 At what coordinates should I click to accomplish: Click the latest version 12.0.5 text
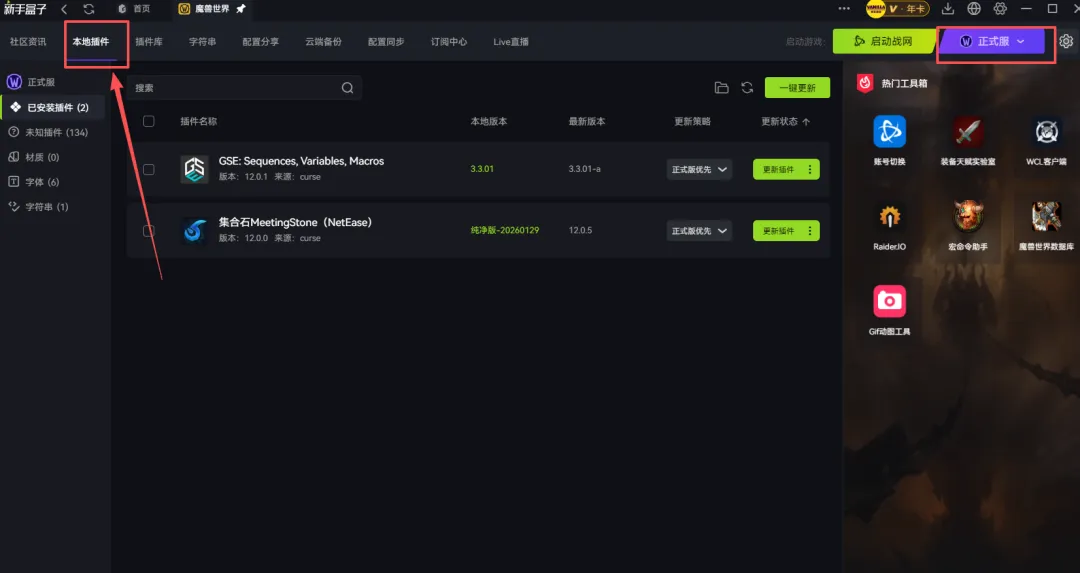580,230
